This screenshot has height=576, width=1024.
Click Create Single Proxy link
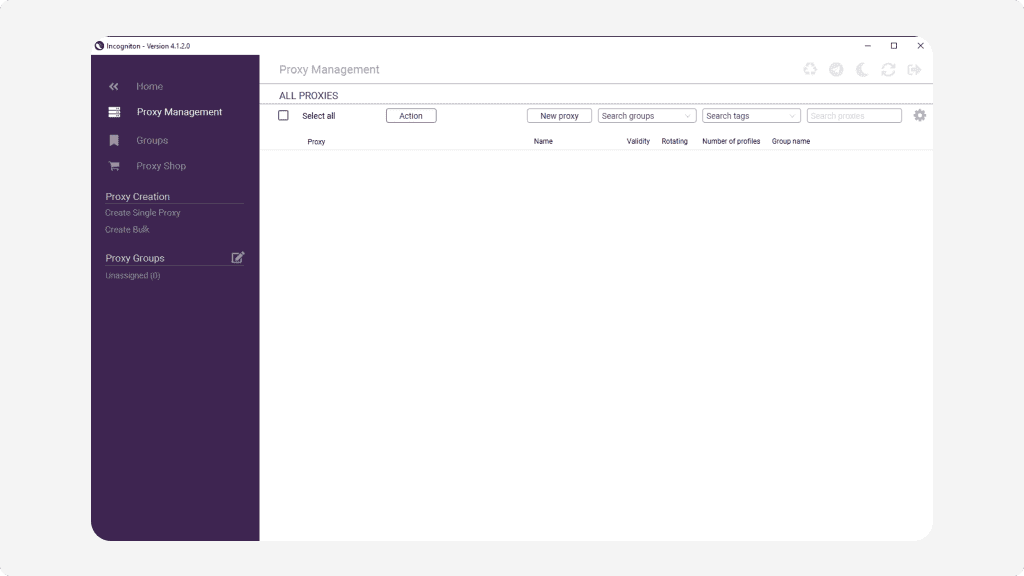[x=143, y=213]
